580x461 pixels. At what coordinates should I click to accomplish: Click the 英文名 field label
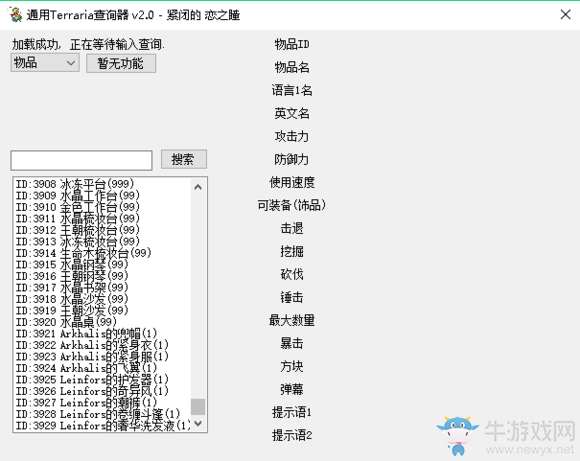coord(292,113)
